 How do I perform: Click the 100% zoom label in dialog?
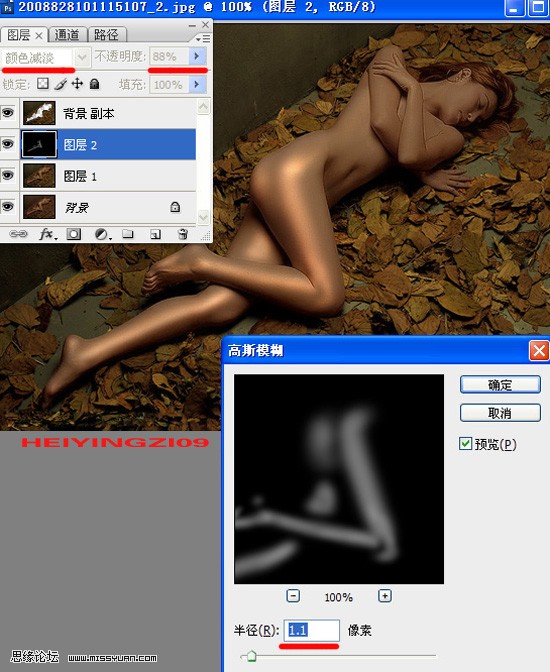point(339,597)
